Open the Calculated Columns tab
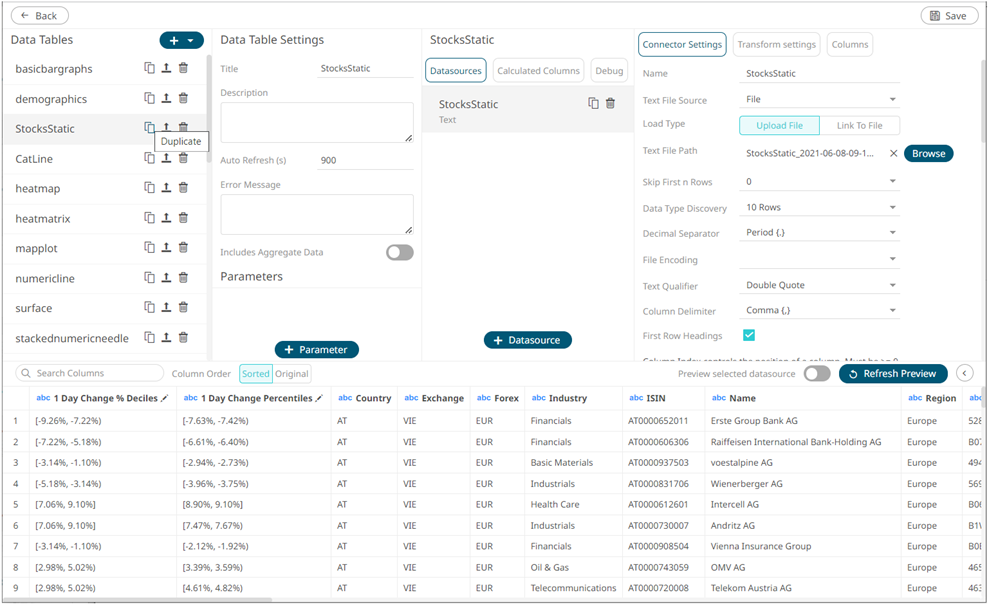The height and width of the screenshot is (604, 989). pyautogui.click(x=538, y=71)
